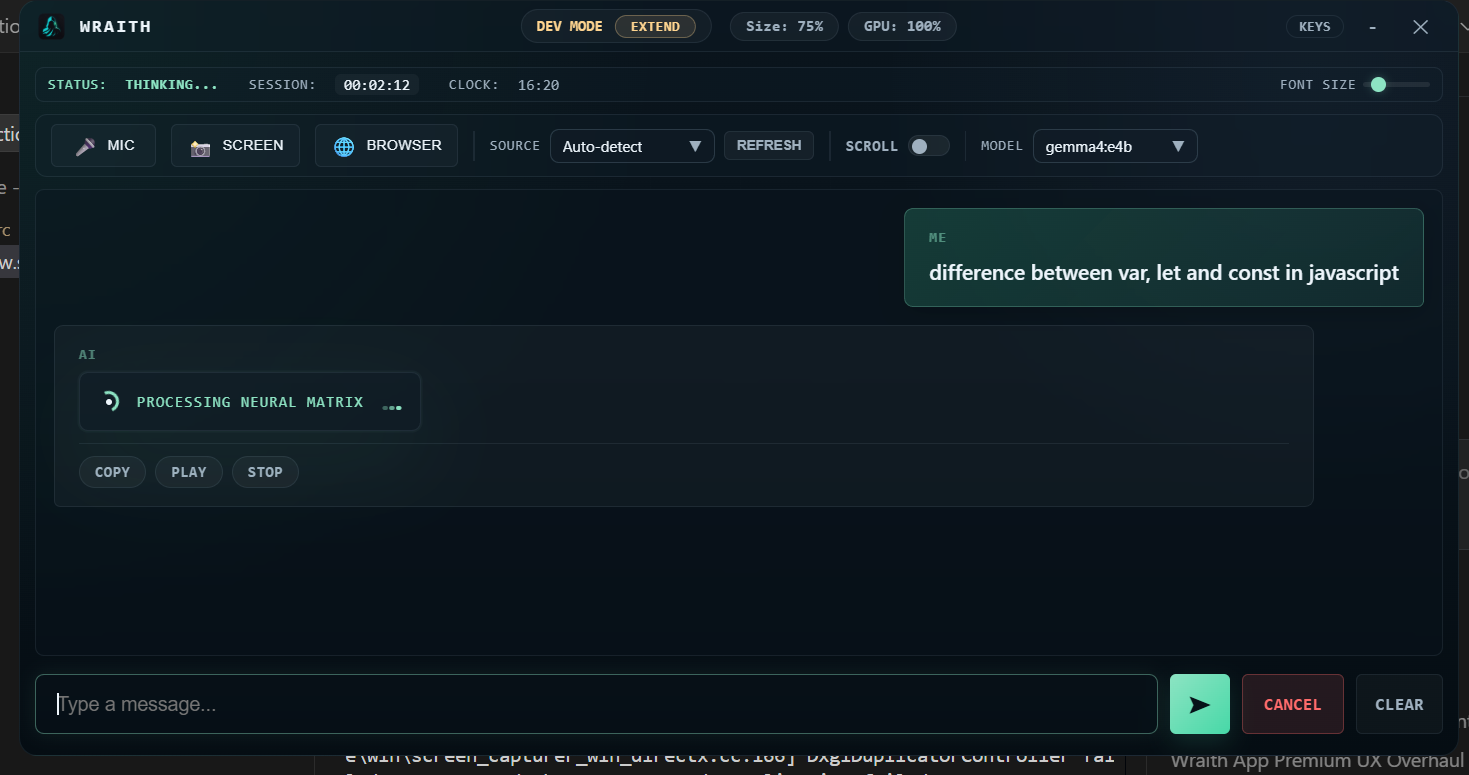Open the Auto-detect source dropdown
Screen dimensions: 1469x775
pyautogui.click(x=632, y=146)
